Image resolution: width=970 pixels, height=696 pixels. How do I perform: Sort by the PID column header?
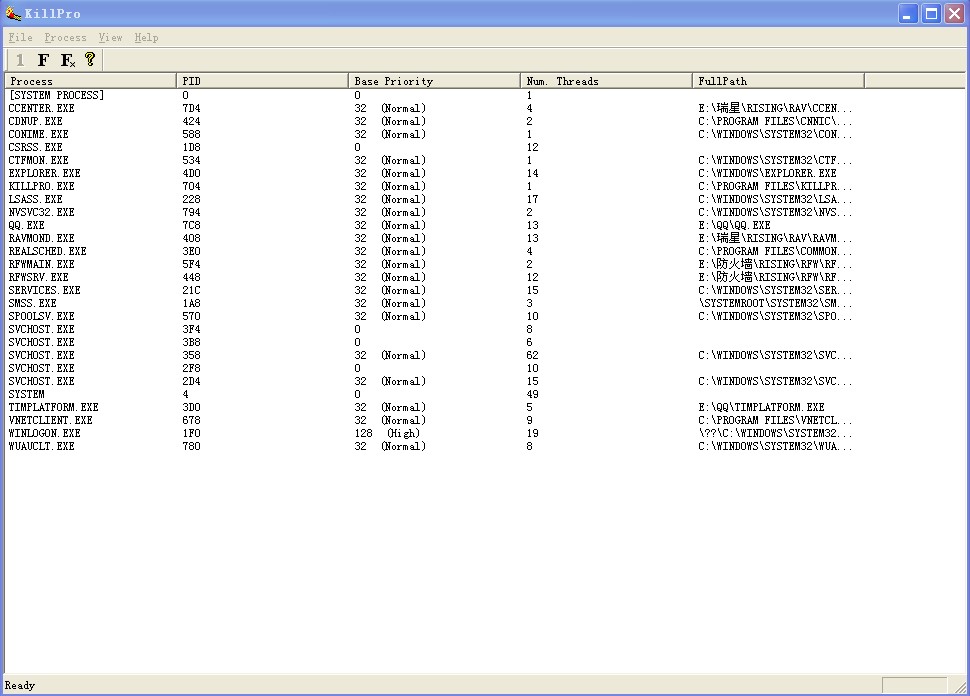(x=262, y=81)
